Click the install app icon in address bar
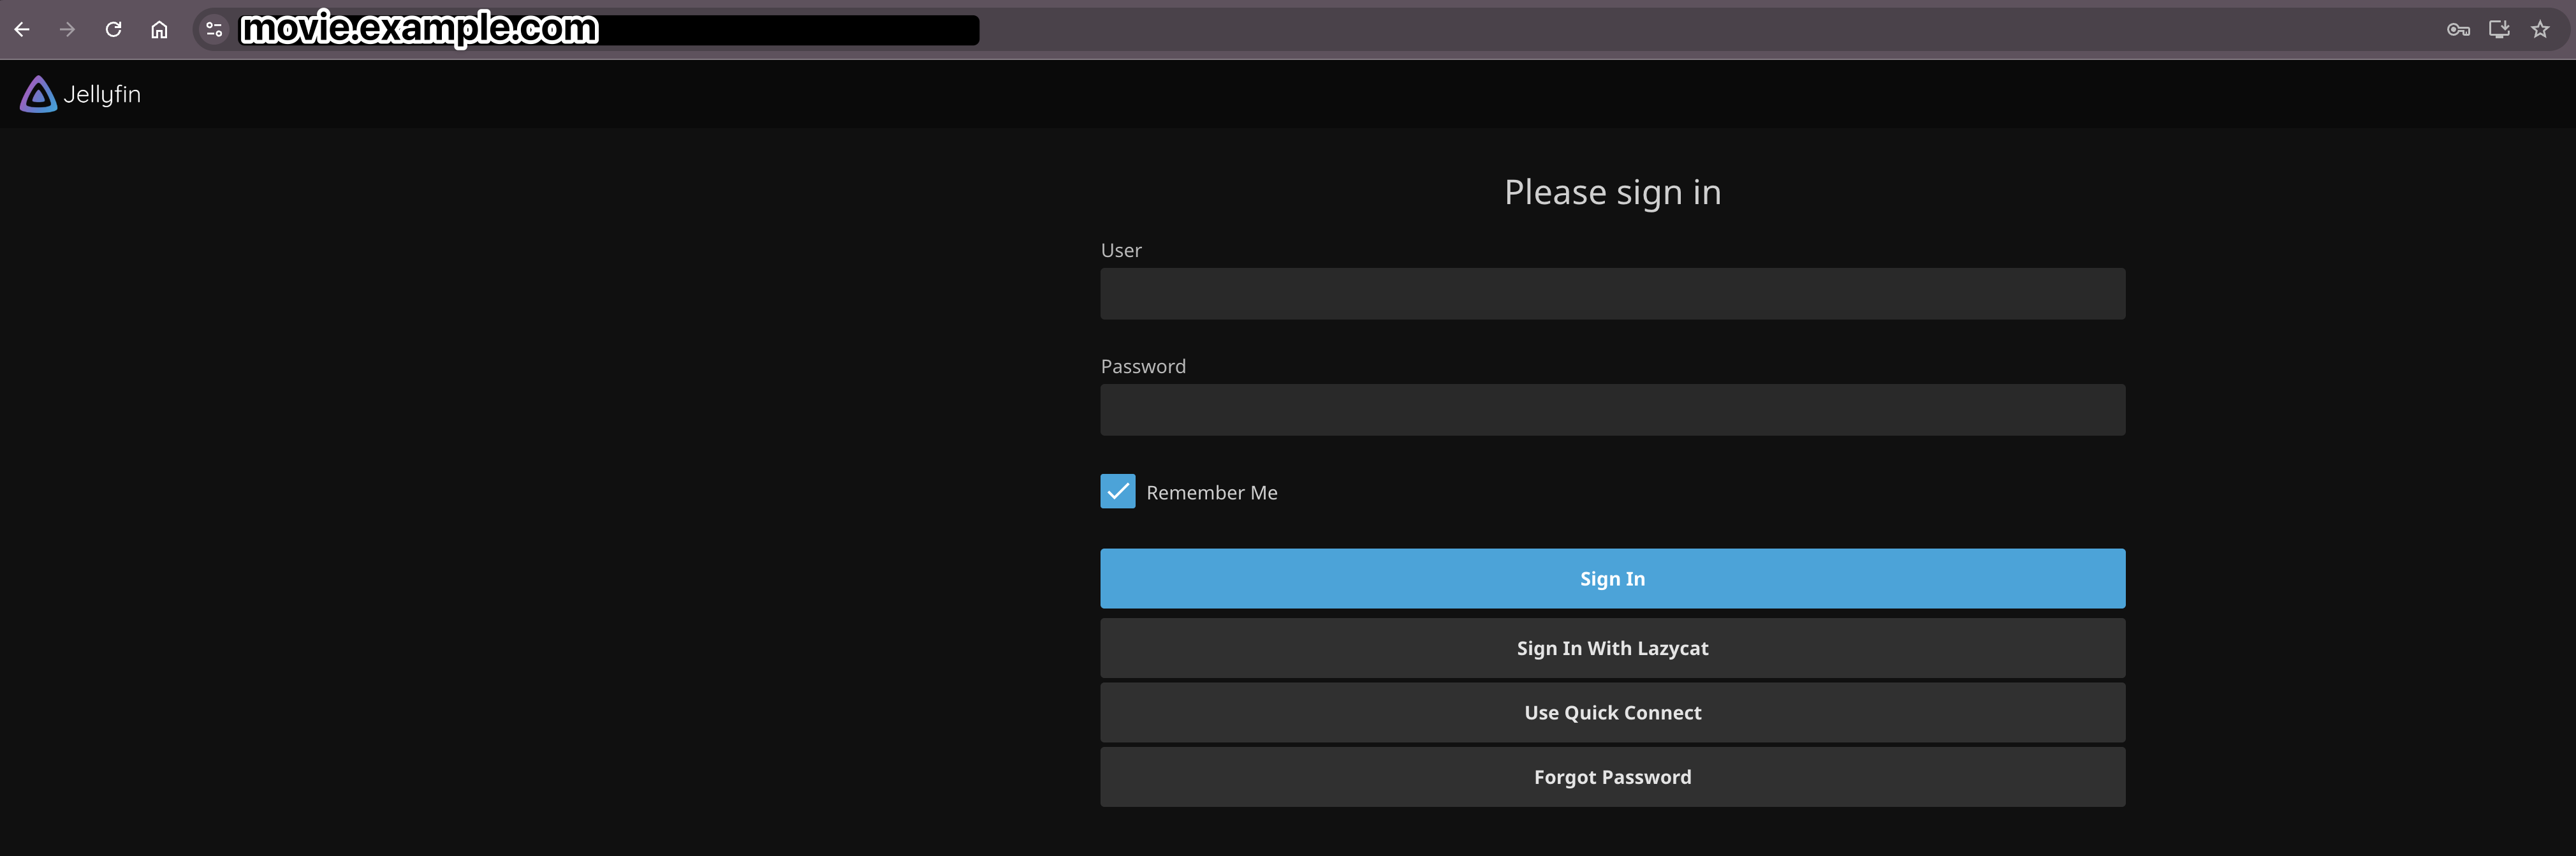 (x=2499, y=29)
